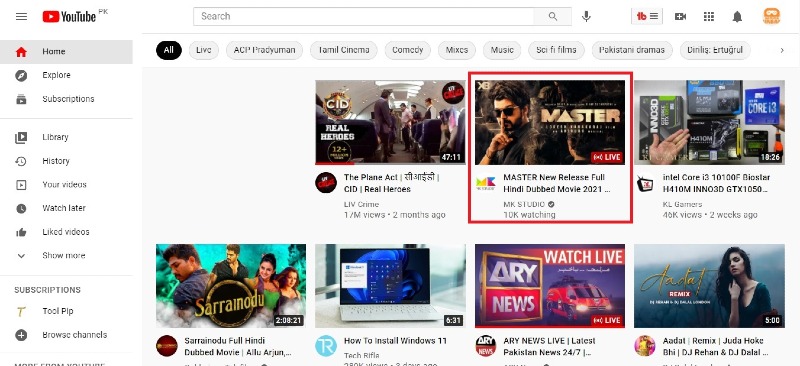Click the YouTube logo
Viewport: 800px width, 366px height.
69,16
